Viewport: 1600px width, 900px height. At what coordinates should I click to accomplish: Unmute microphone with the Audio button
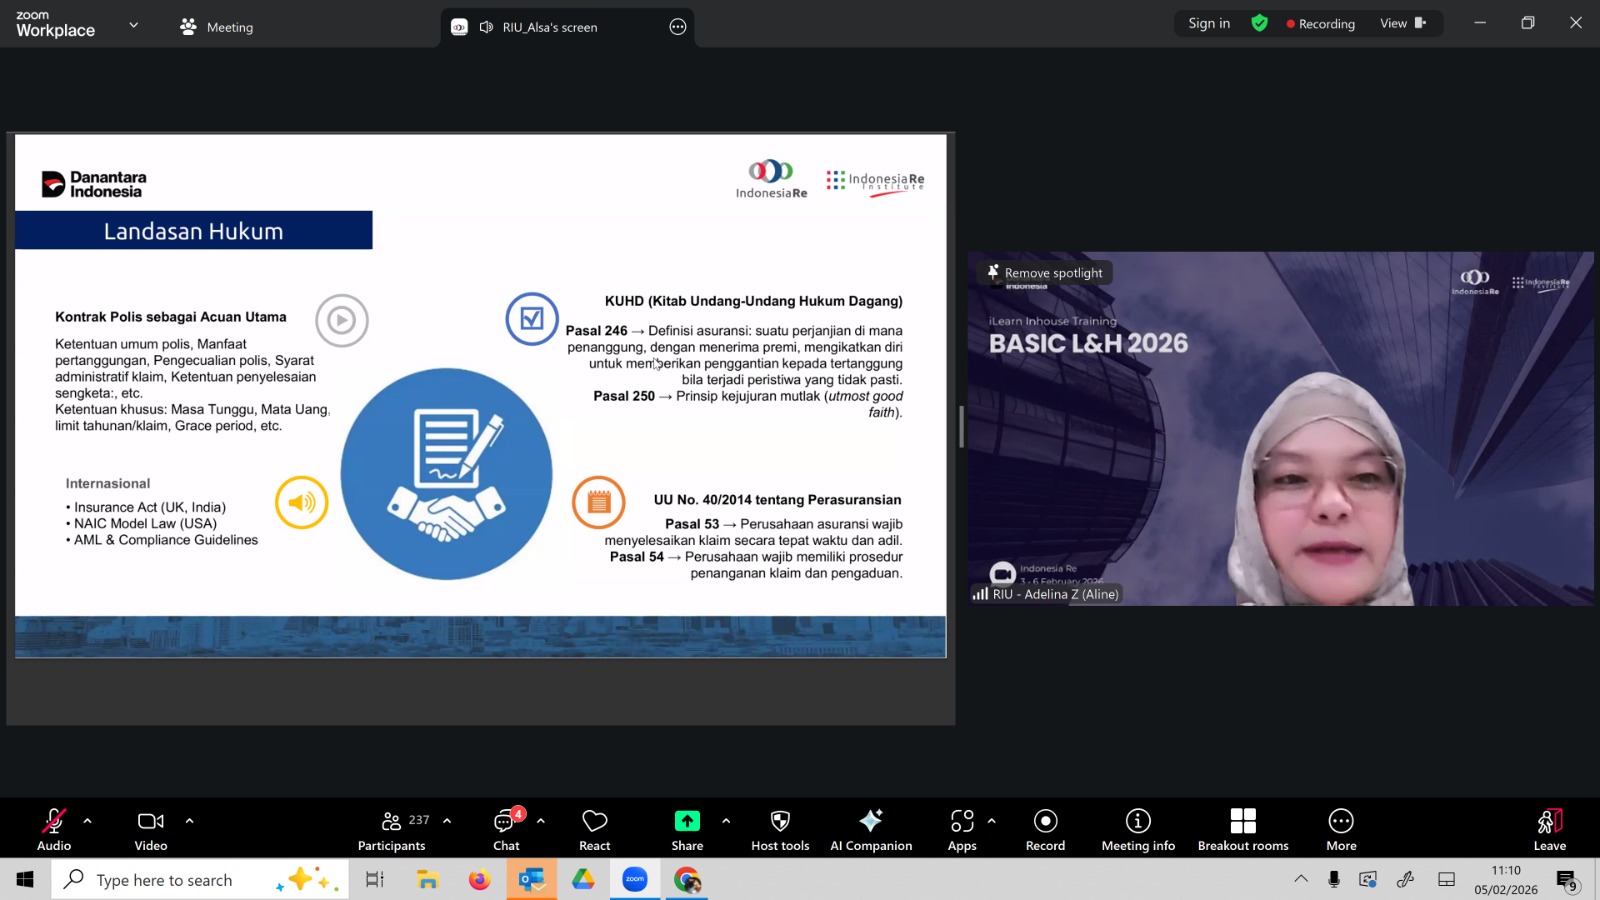click(54, 829)
